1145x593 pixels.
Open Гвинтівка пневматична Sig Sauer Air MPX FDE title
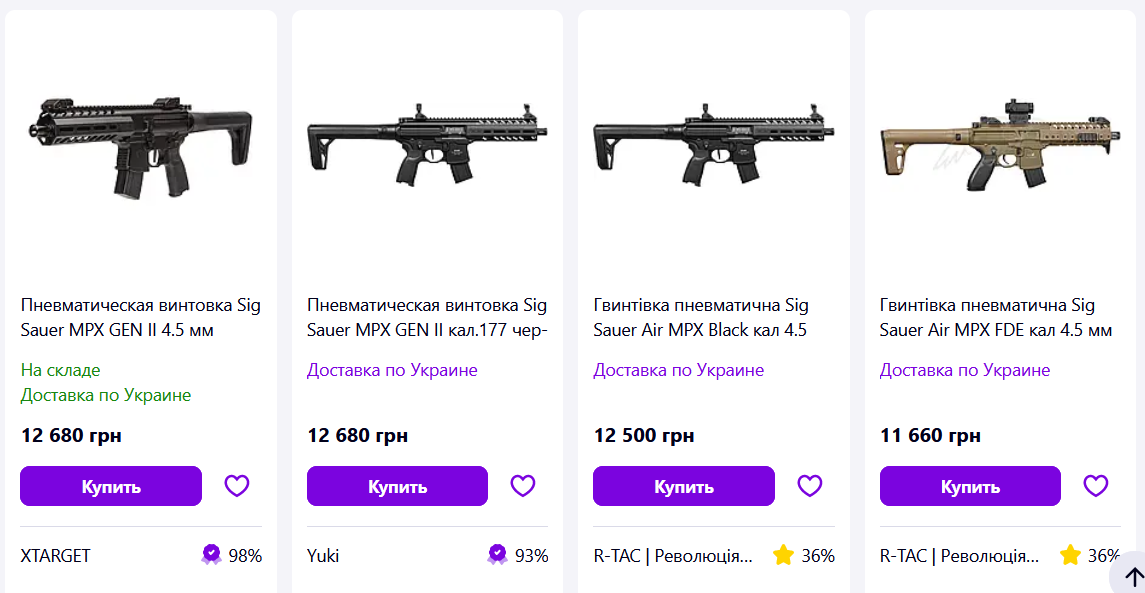(x=995, y=317)
